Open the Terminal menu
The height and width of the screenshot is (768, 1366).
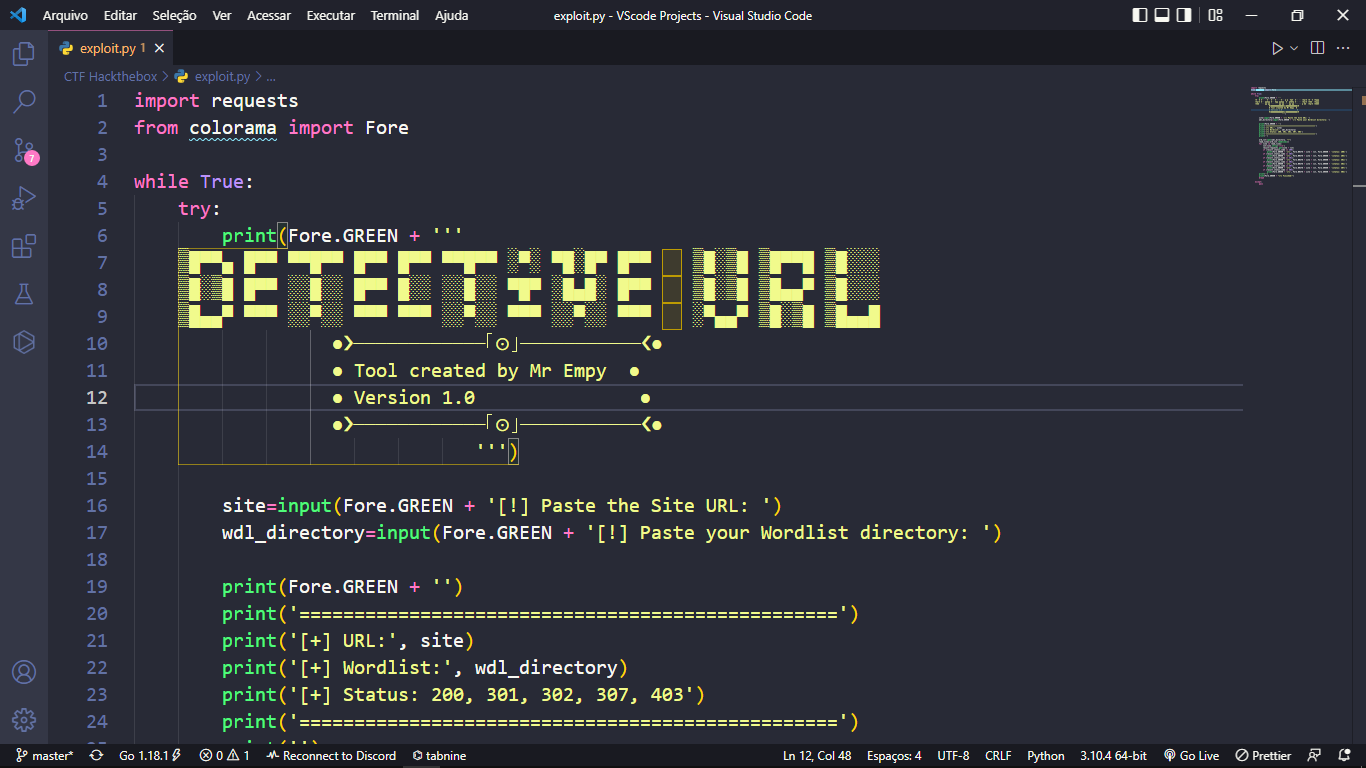(x=395, y=15)
